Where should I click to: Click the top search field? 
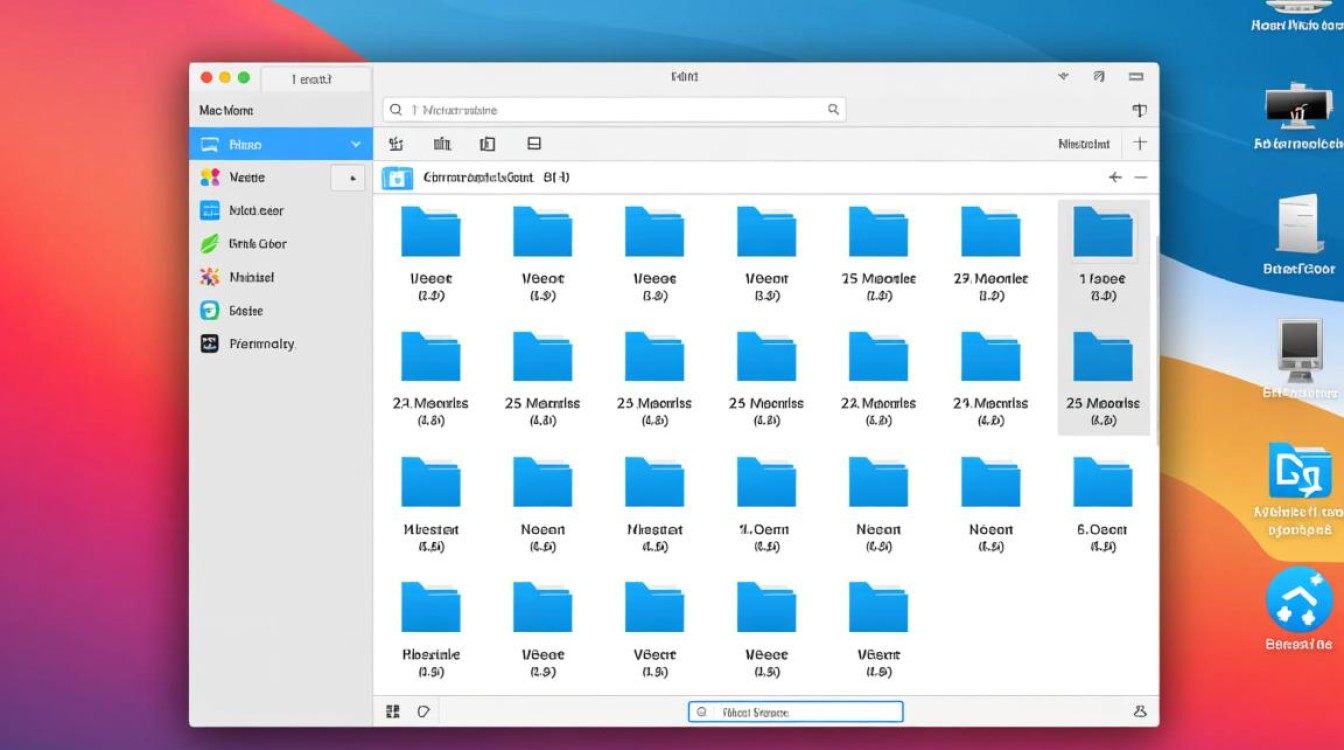(x=614, y=110)
